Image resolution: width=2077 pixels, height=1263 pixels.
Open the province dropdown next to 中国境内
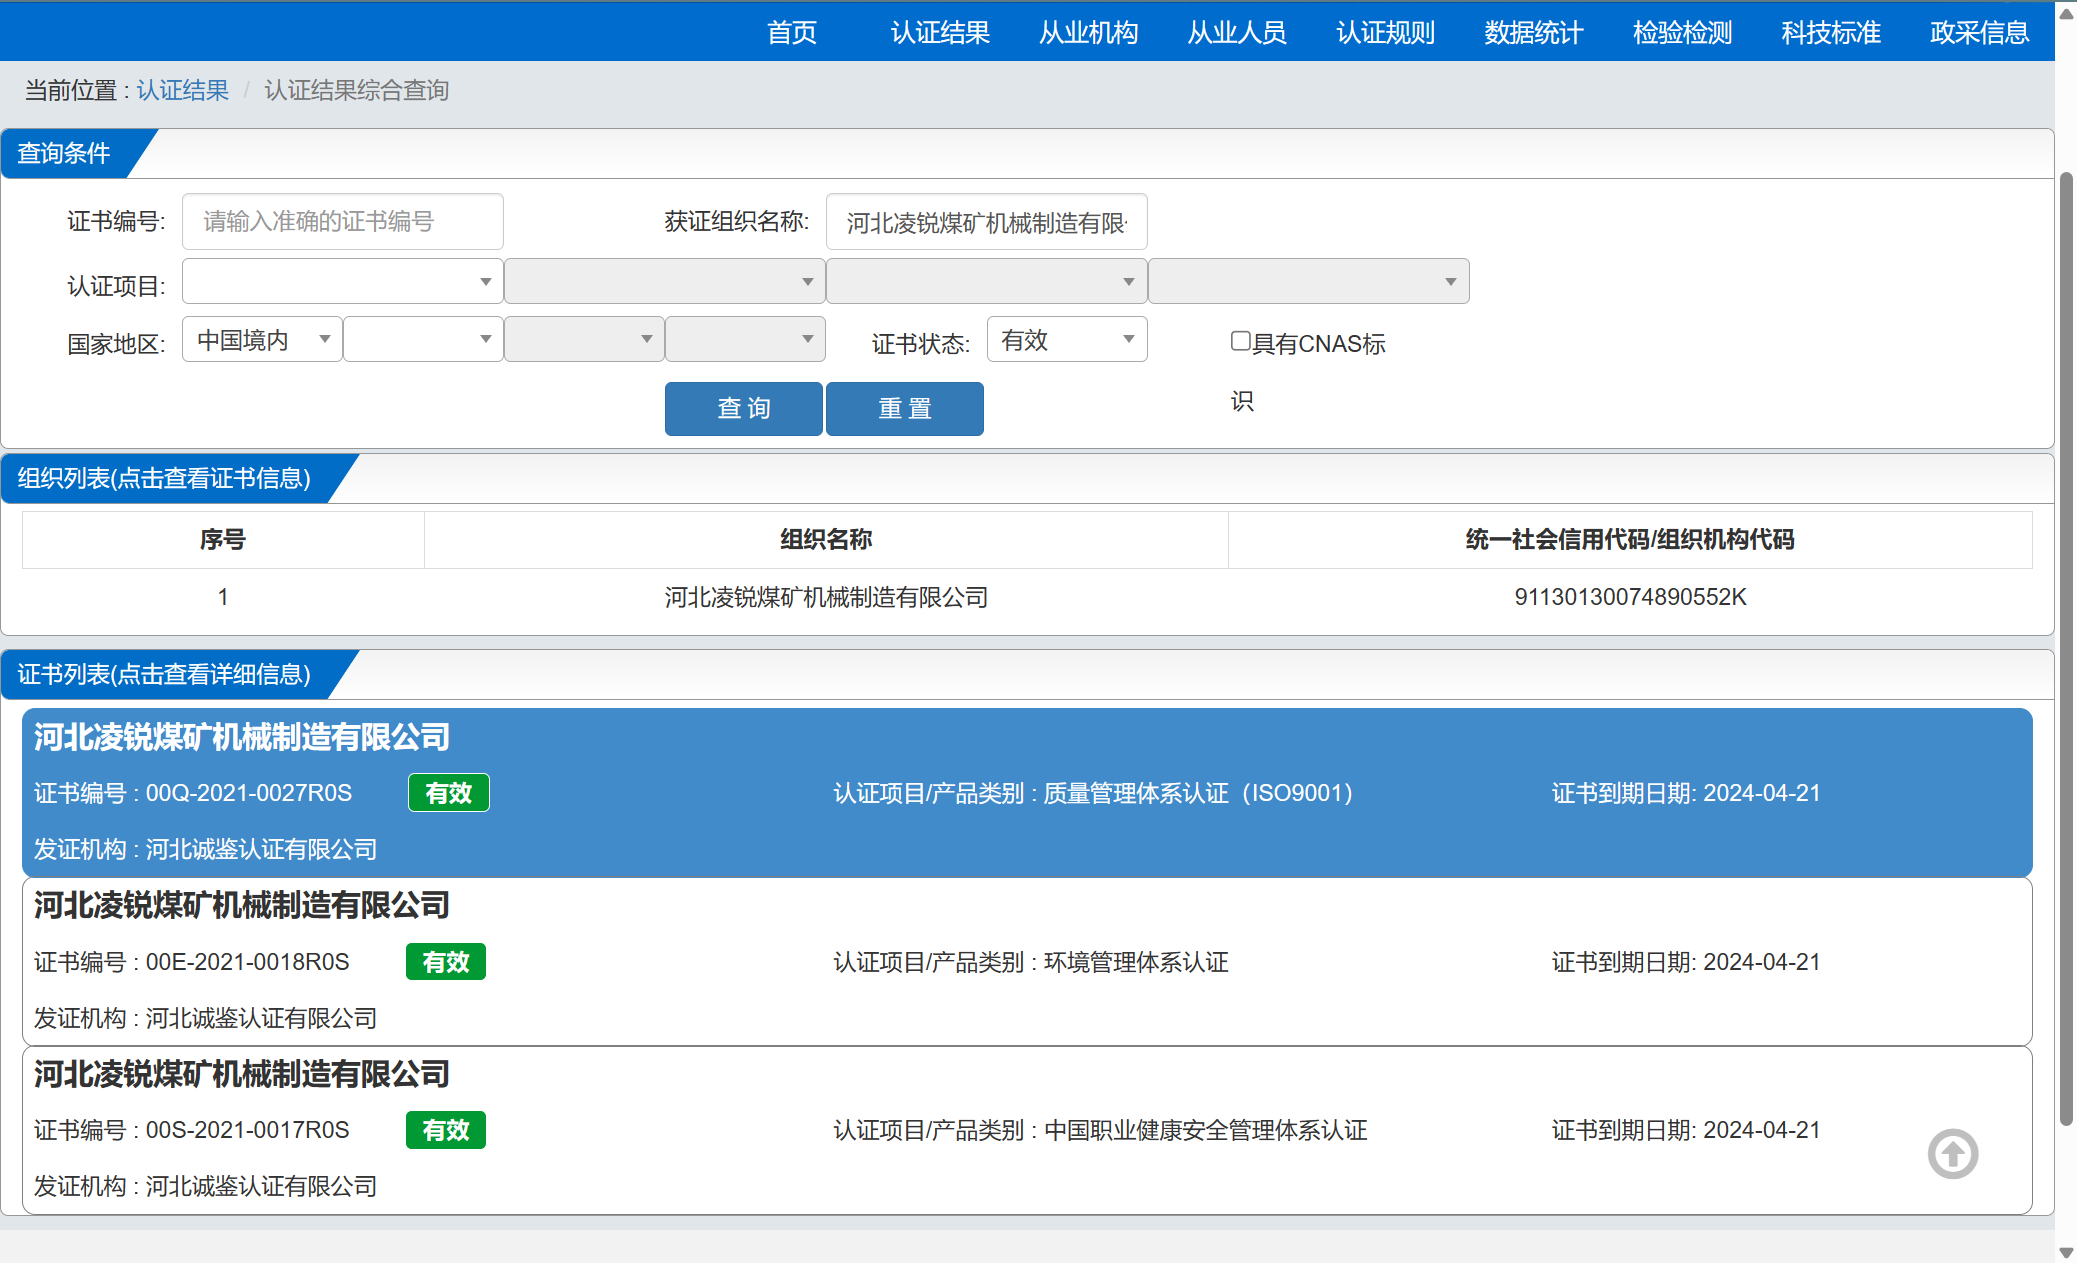pyautogui.click(x=424, y=340)
